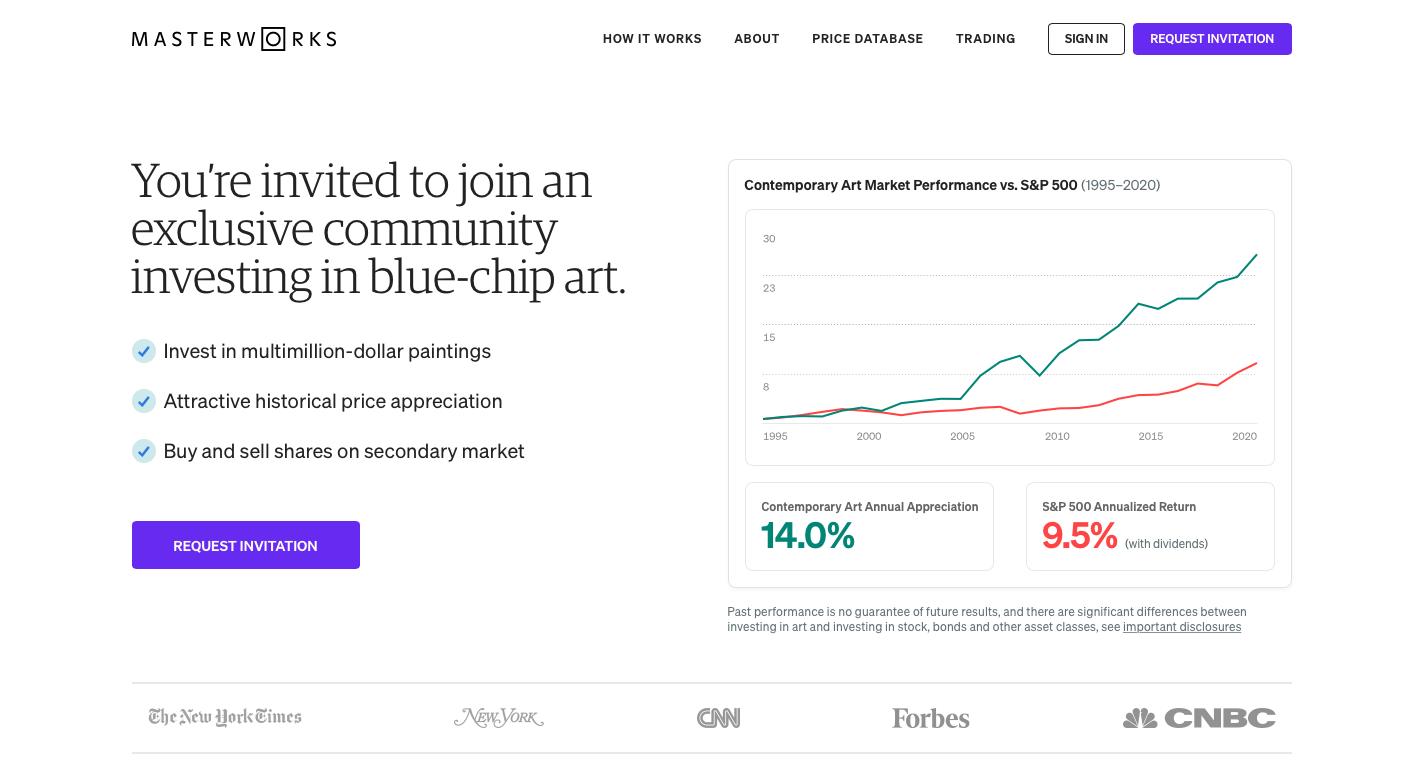Click the Forbes logo
The image size is (1422, 771).
(x=930, y=718)
